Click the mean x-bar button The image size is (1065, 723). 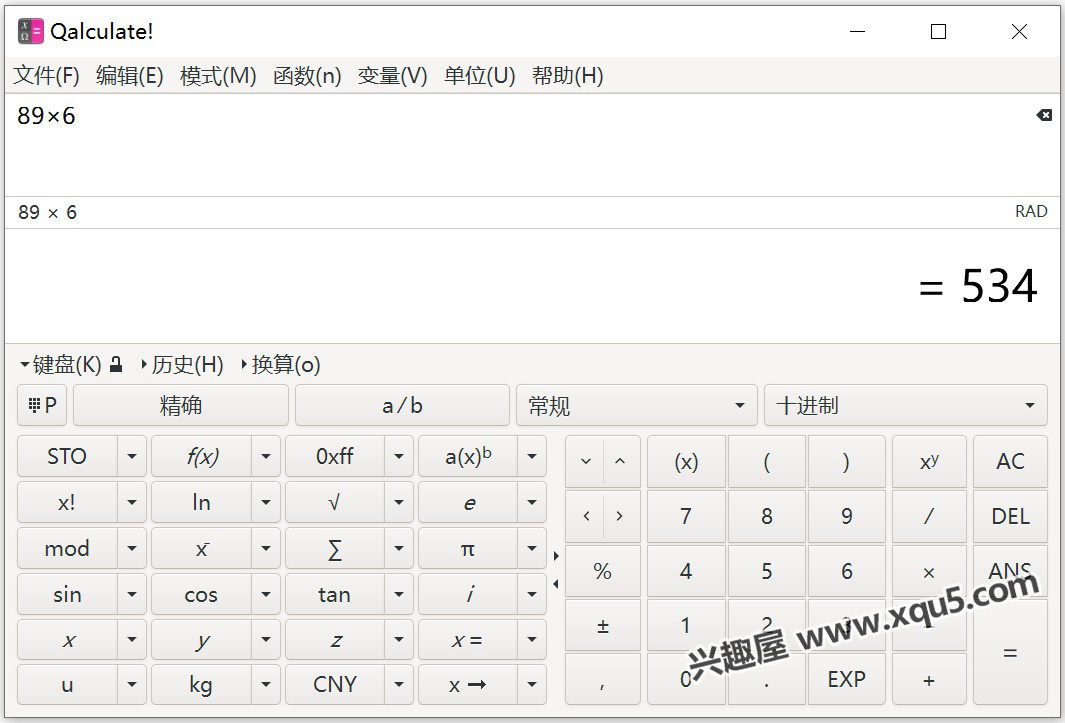(x=201, y=548)
